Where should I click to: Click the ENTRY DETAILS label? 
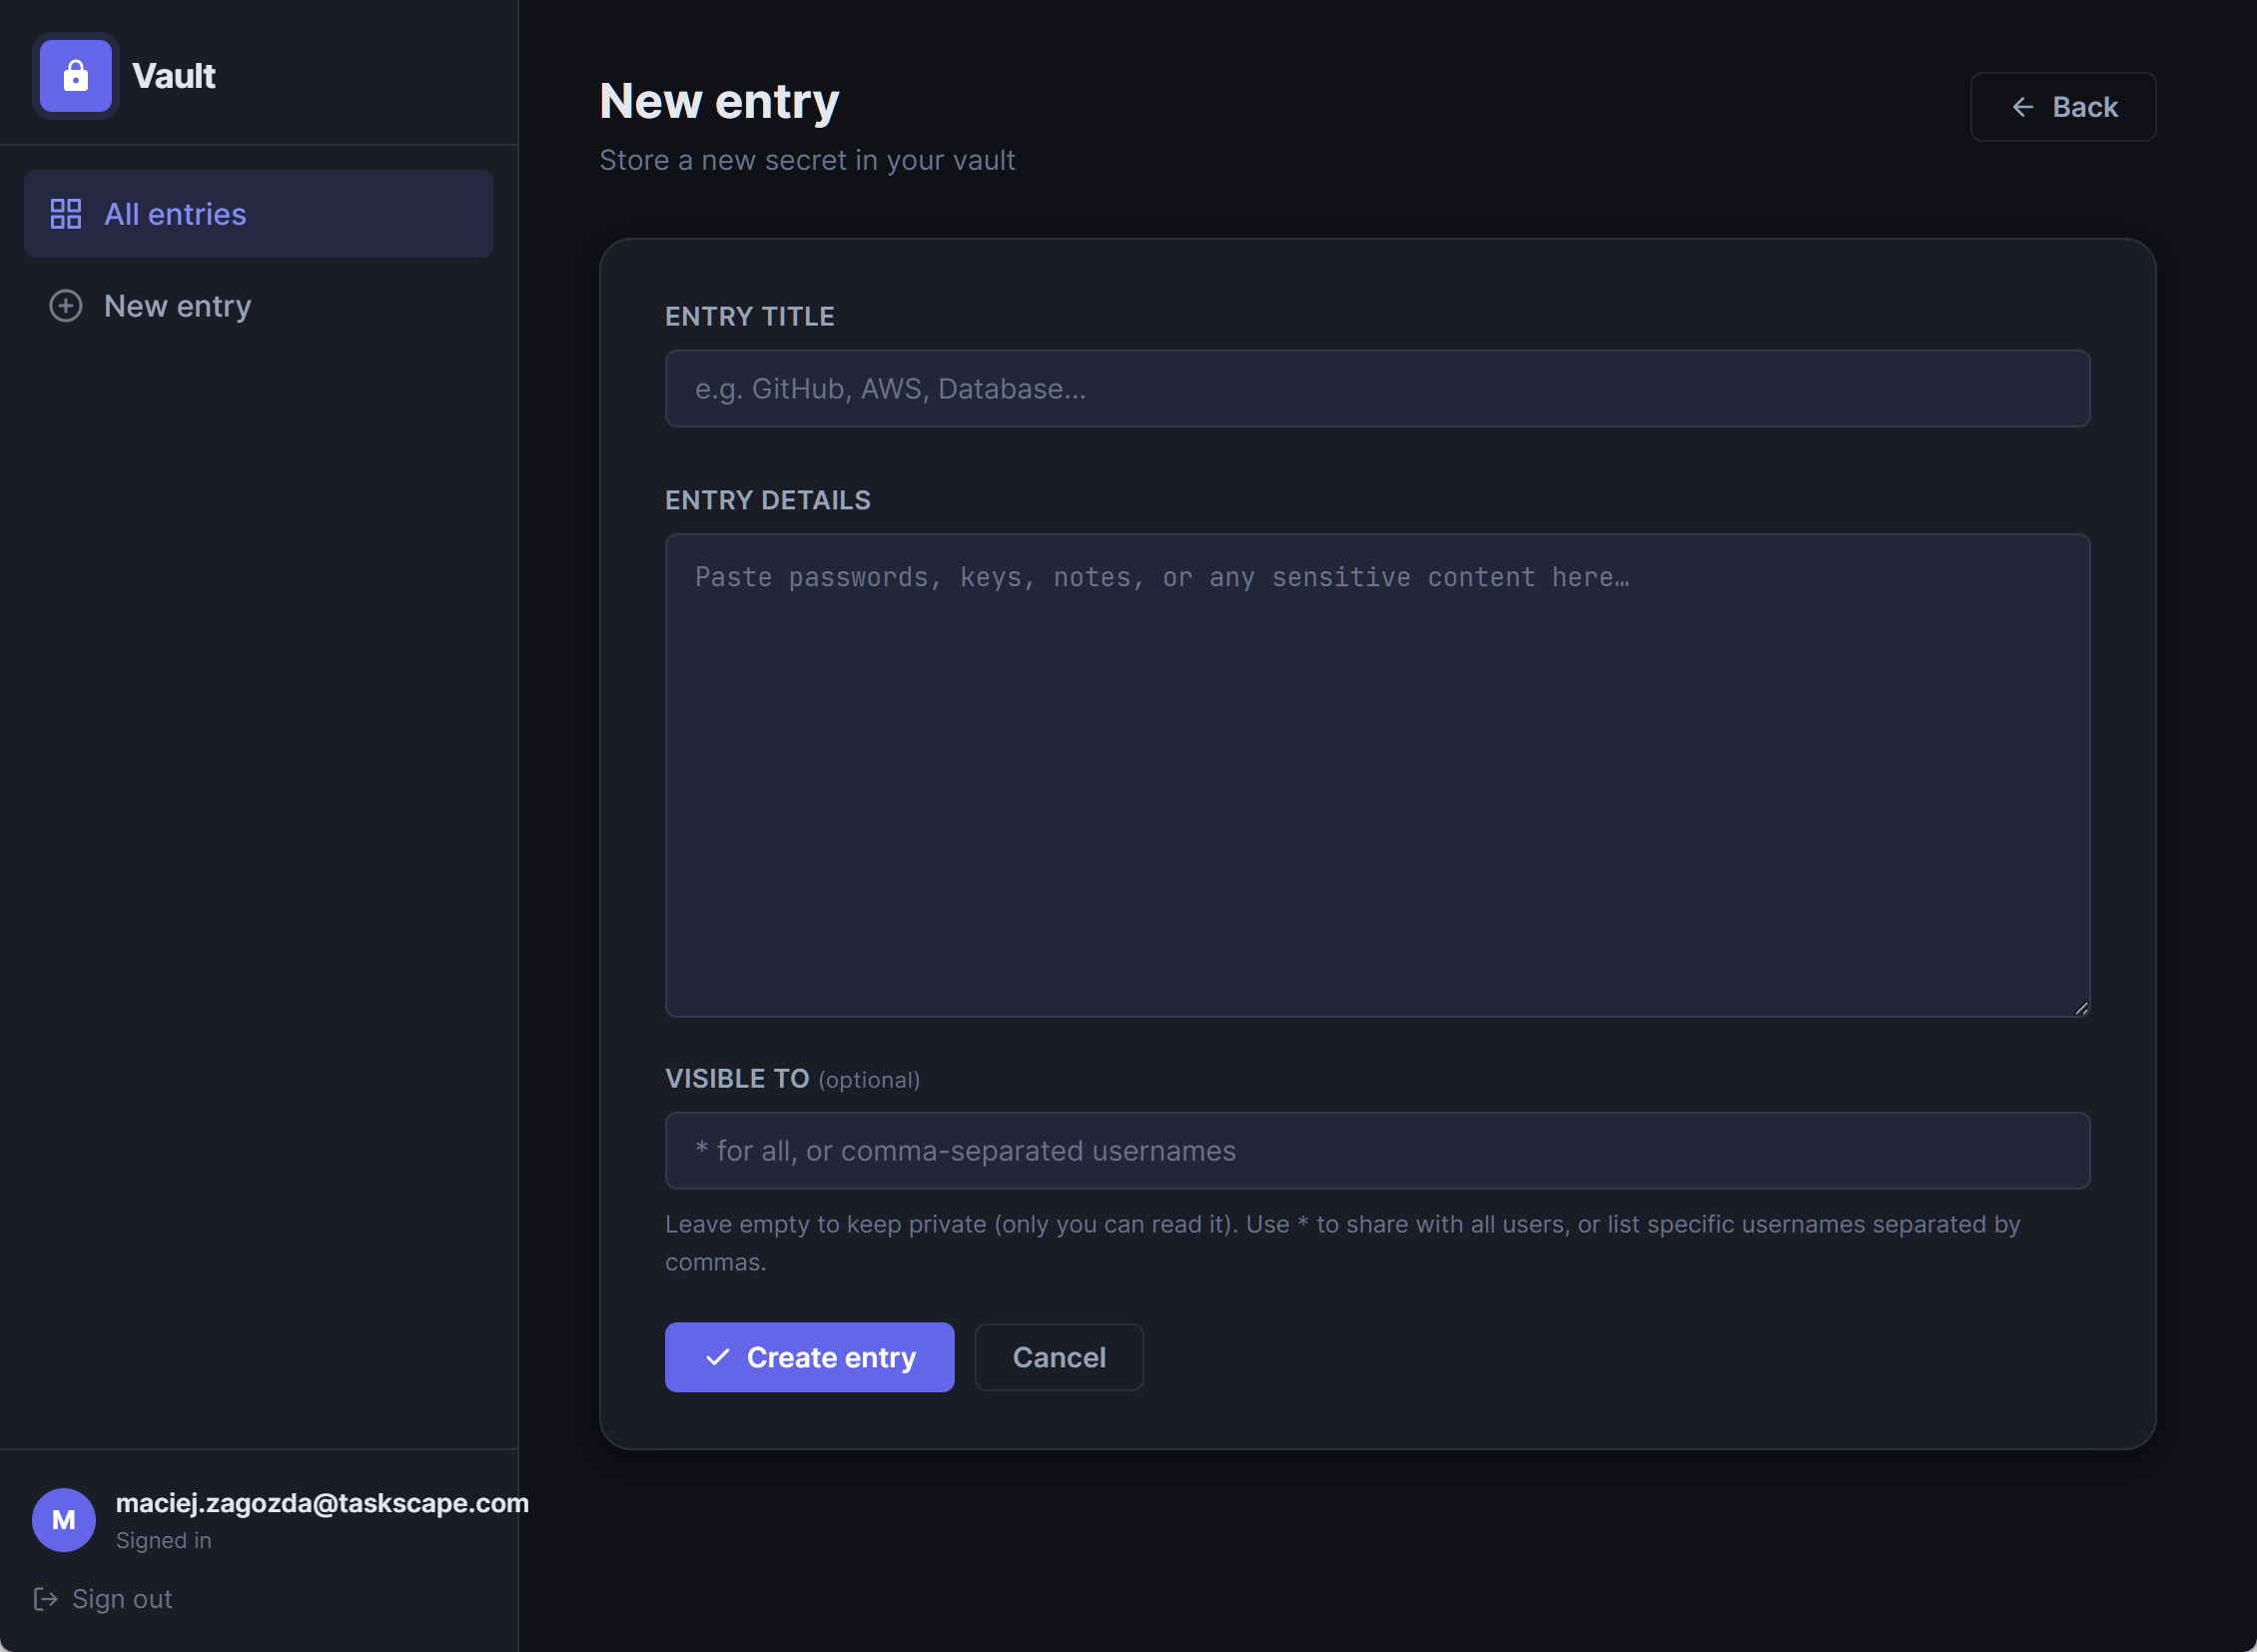tap(768, 501)
